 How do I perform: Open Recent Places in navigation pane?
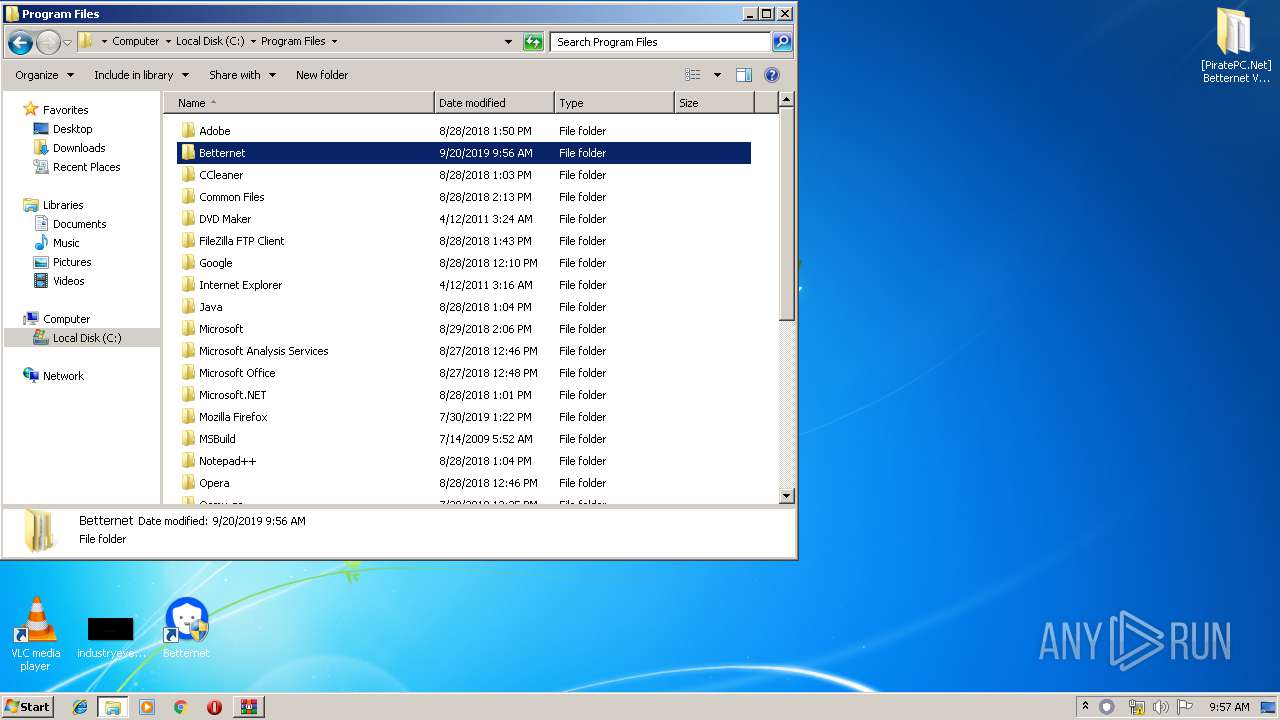(86, 167)
